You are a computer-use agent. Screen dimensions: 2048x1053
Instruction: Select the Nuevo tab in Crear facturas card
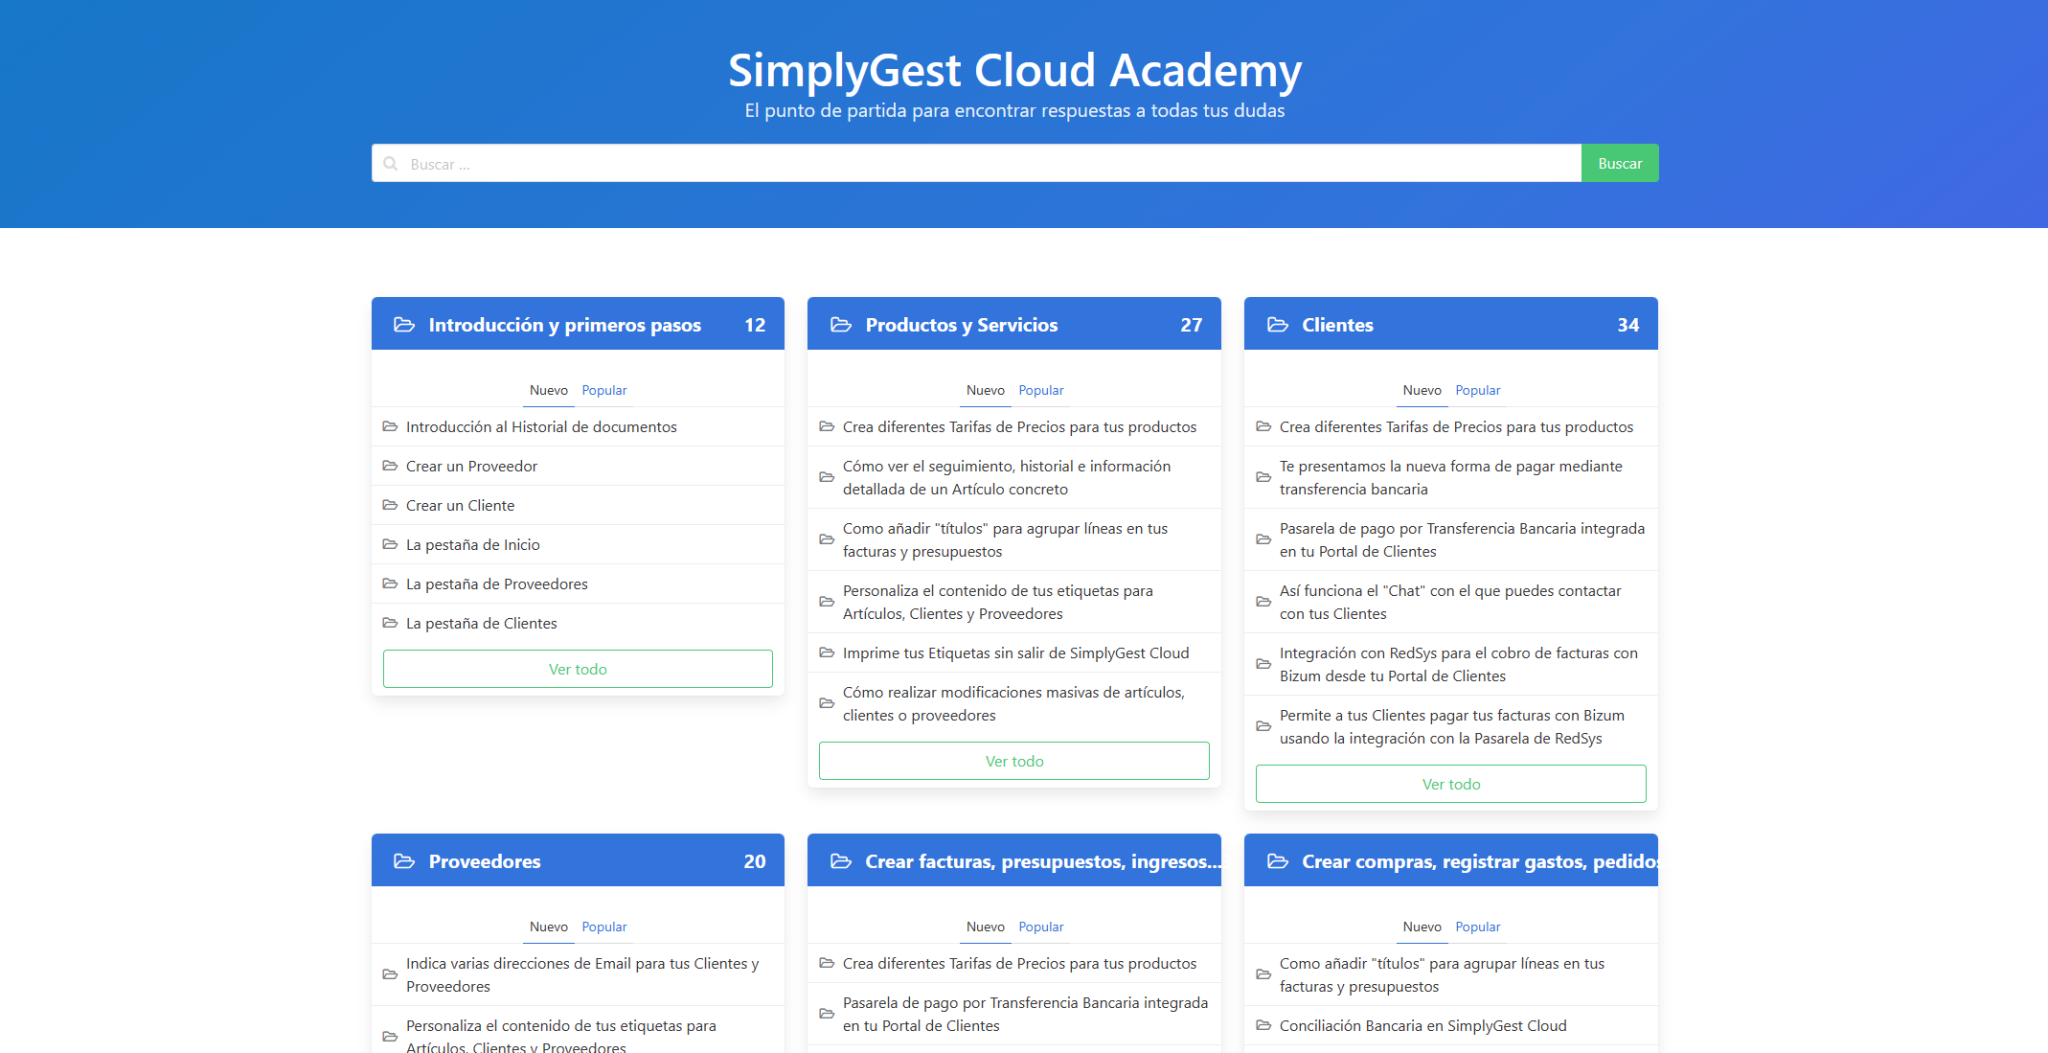click(x=985, y=926)
